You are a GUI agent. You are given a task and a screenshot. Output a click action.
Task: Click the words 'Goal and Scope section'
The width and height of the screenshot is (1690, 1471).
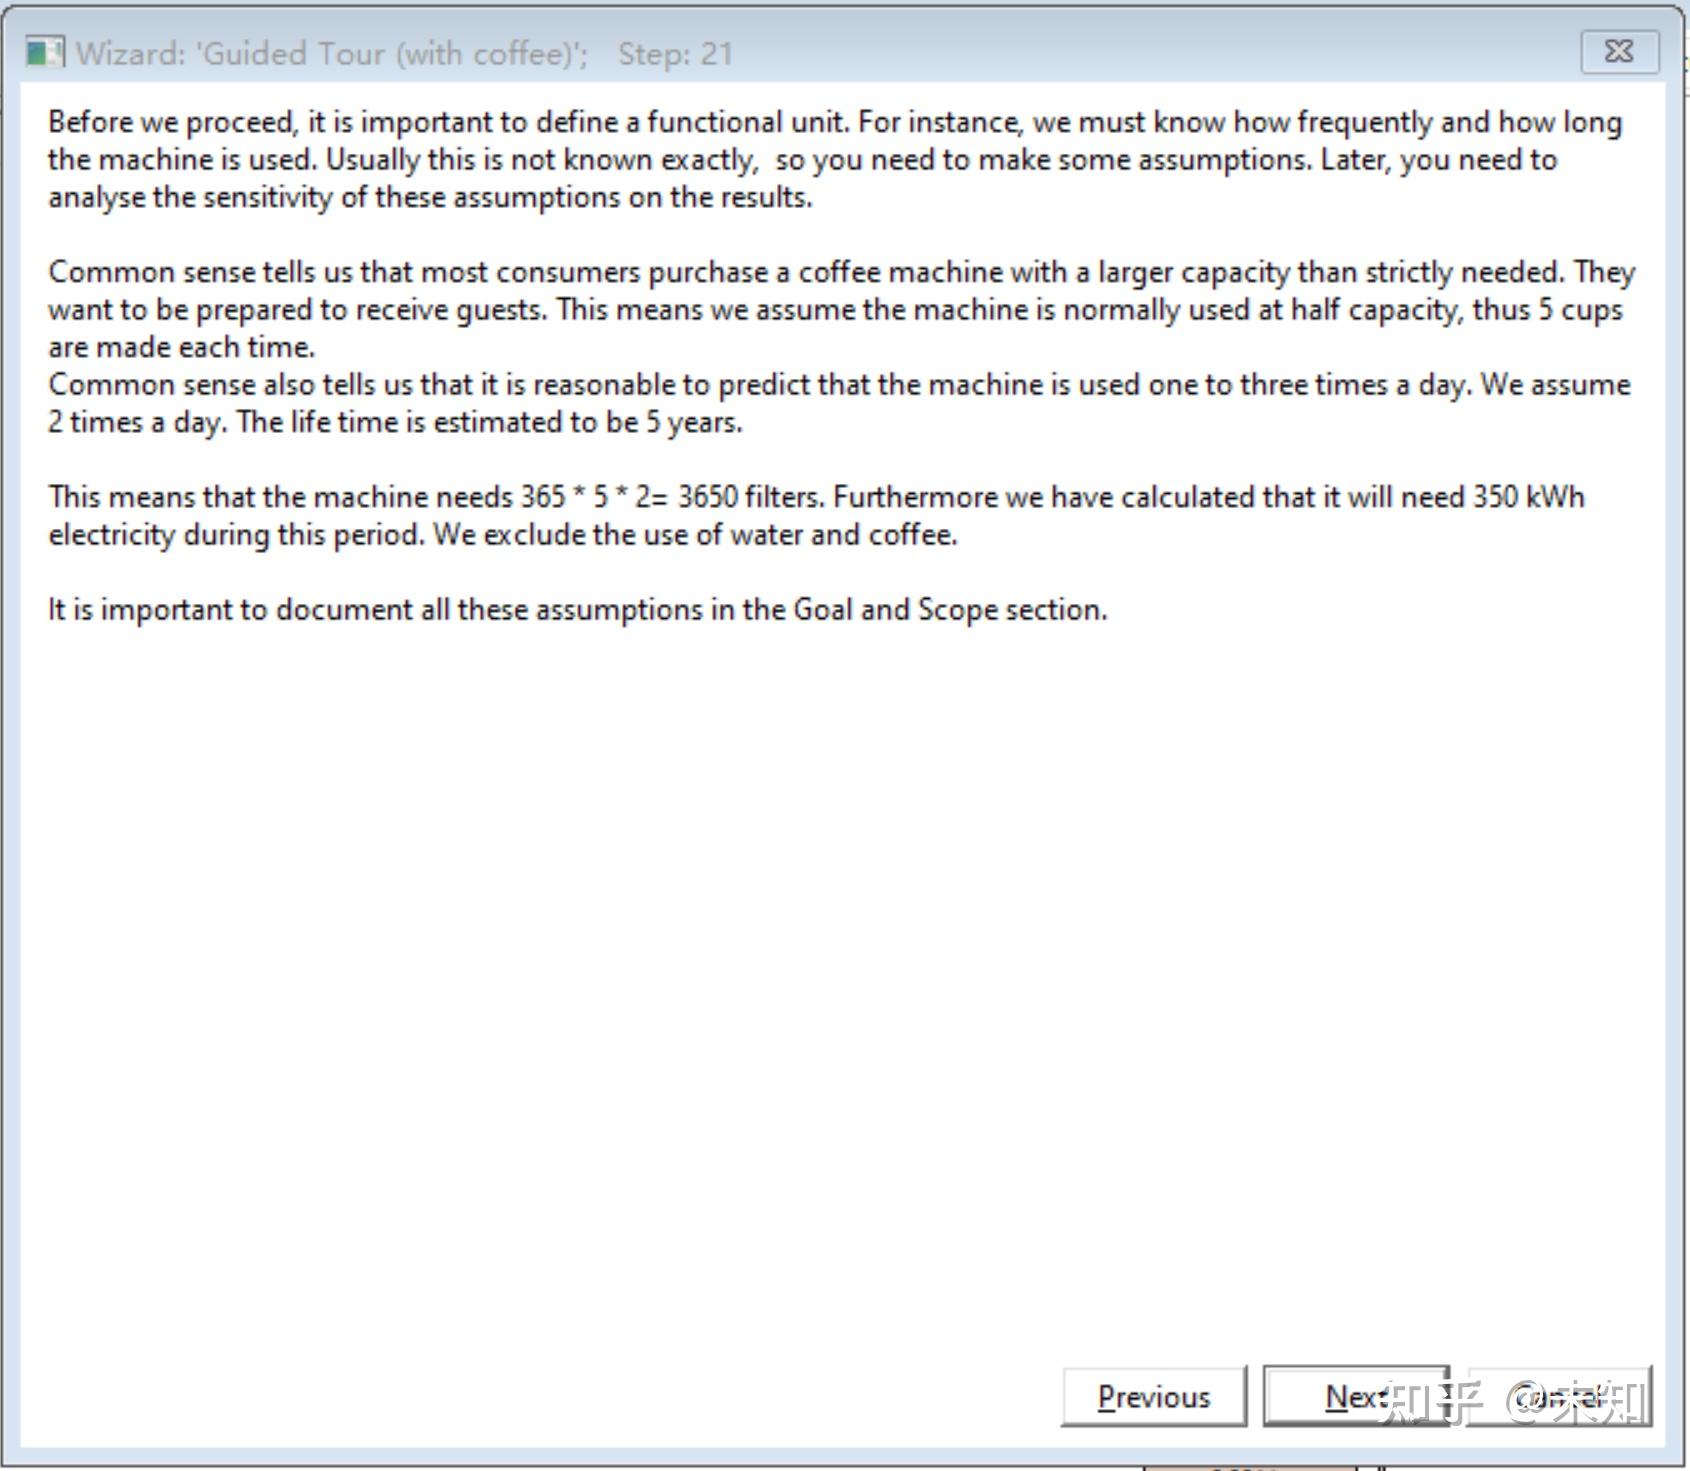tap(949, 610)
